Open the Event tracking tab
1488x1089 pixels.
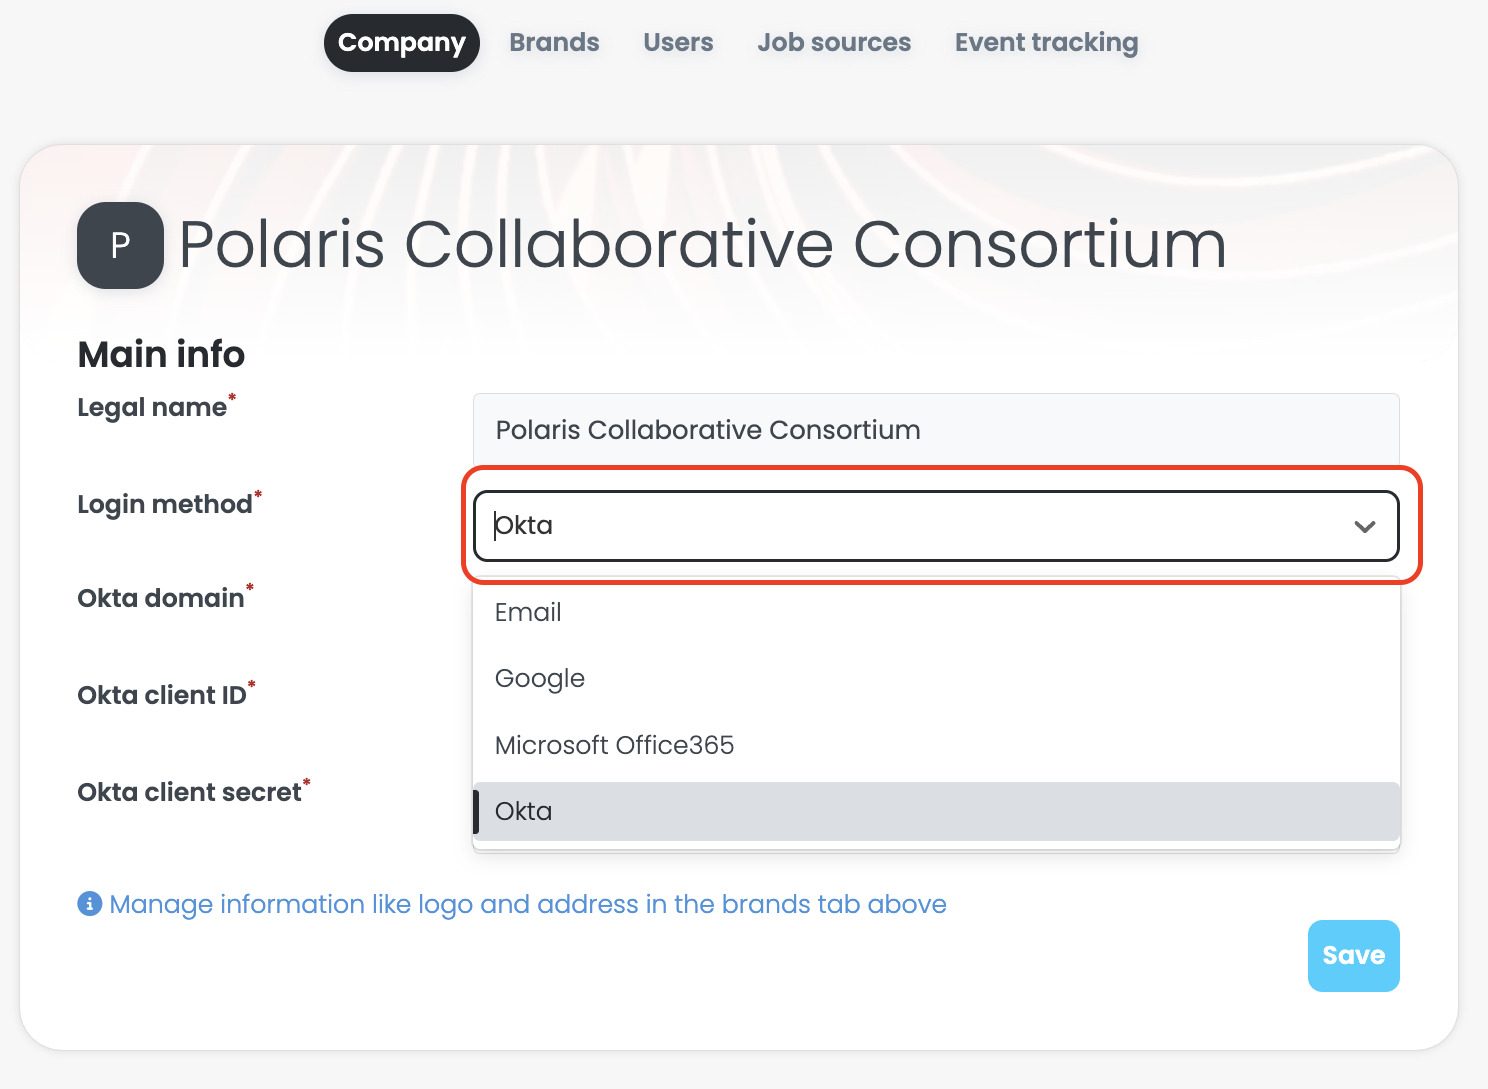pos(1046,42)
